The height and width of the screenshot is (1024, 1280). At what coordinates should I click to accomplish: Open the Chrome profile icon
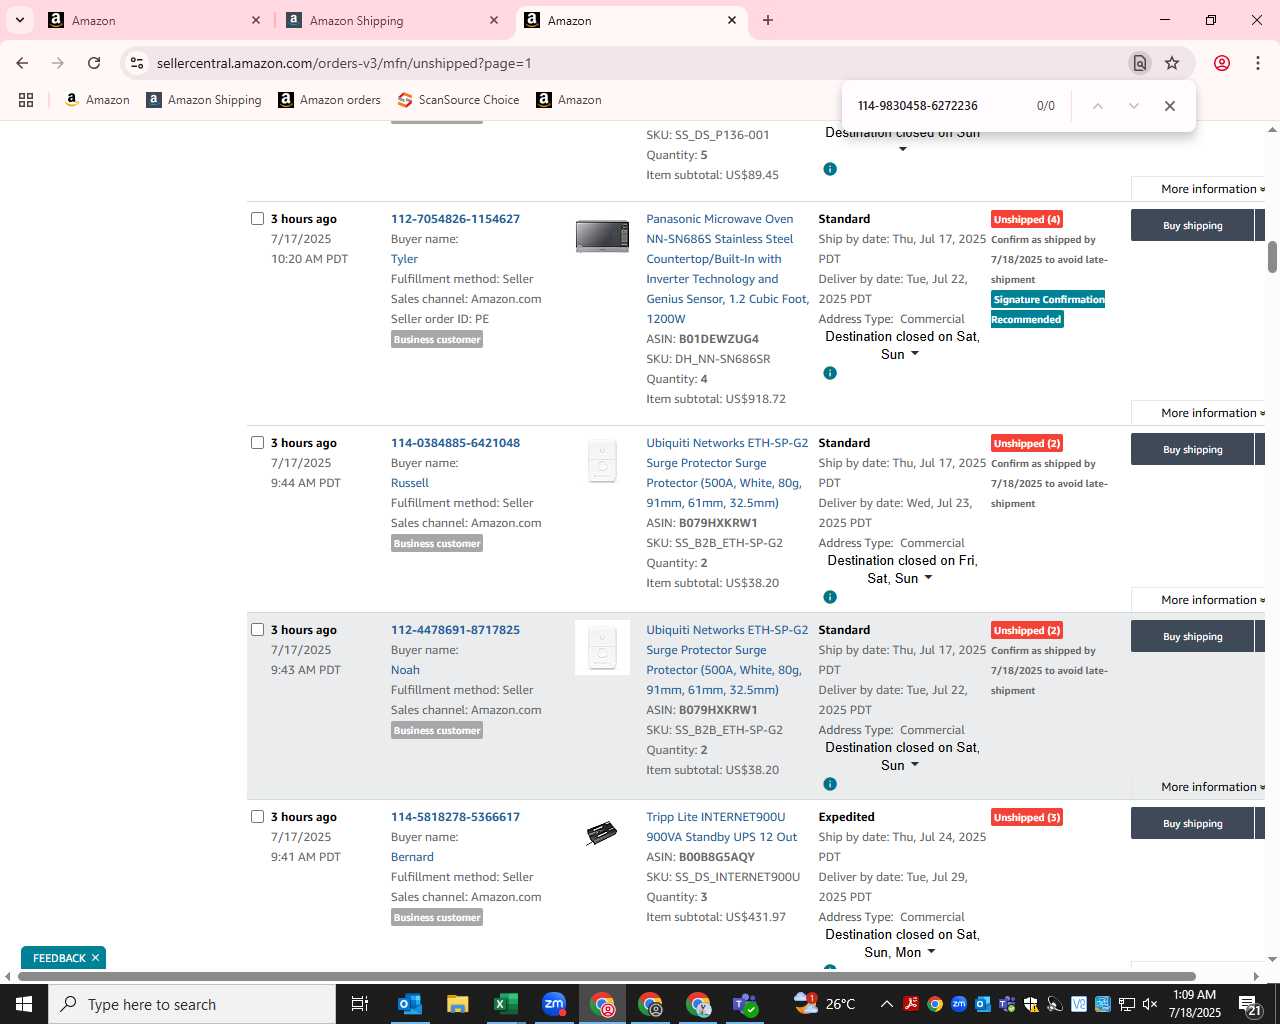coord(1221,63)
